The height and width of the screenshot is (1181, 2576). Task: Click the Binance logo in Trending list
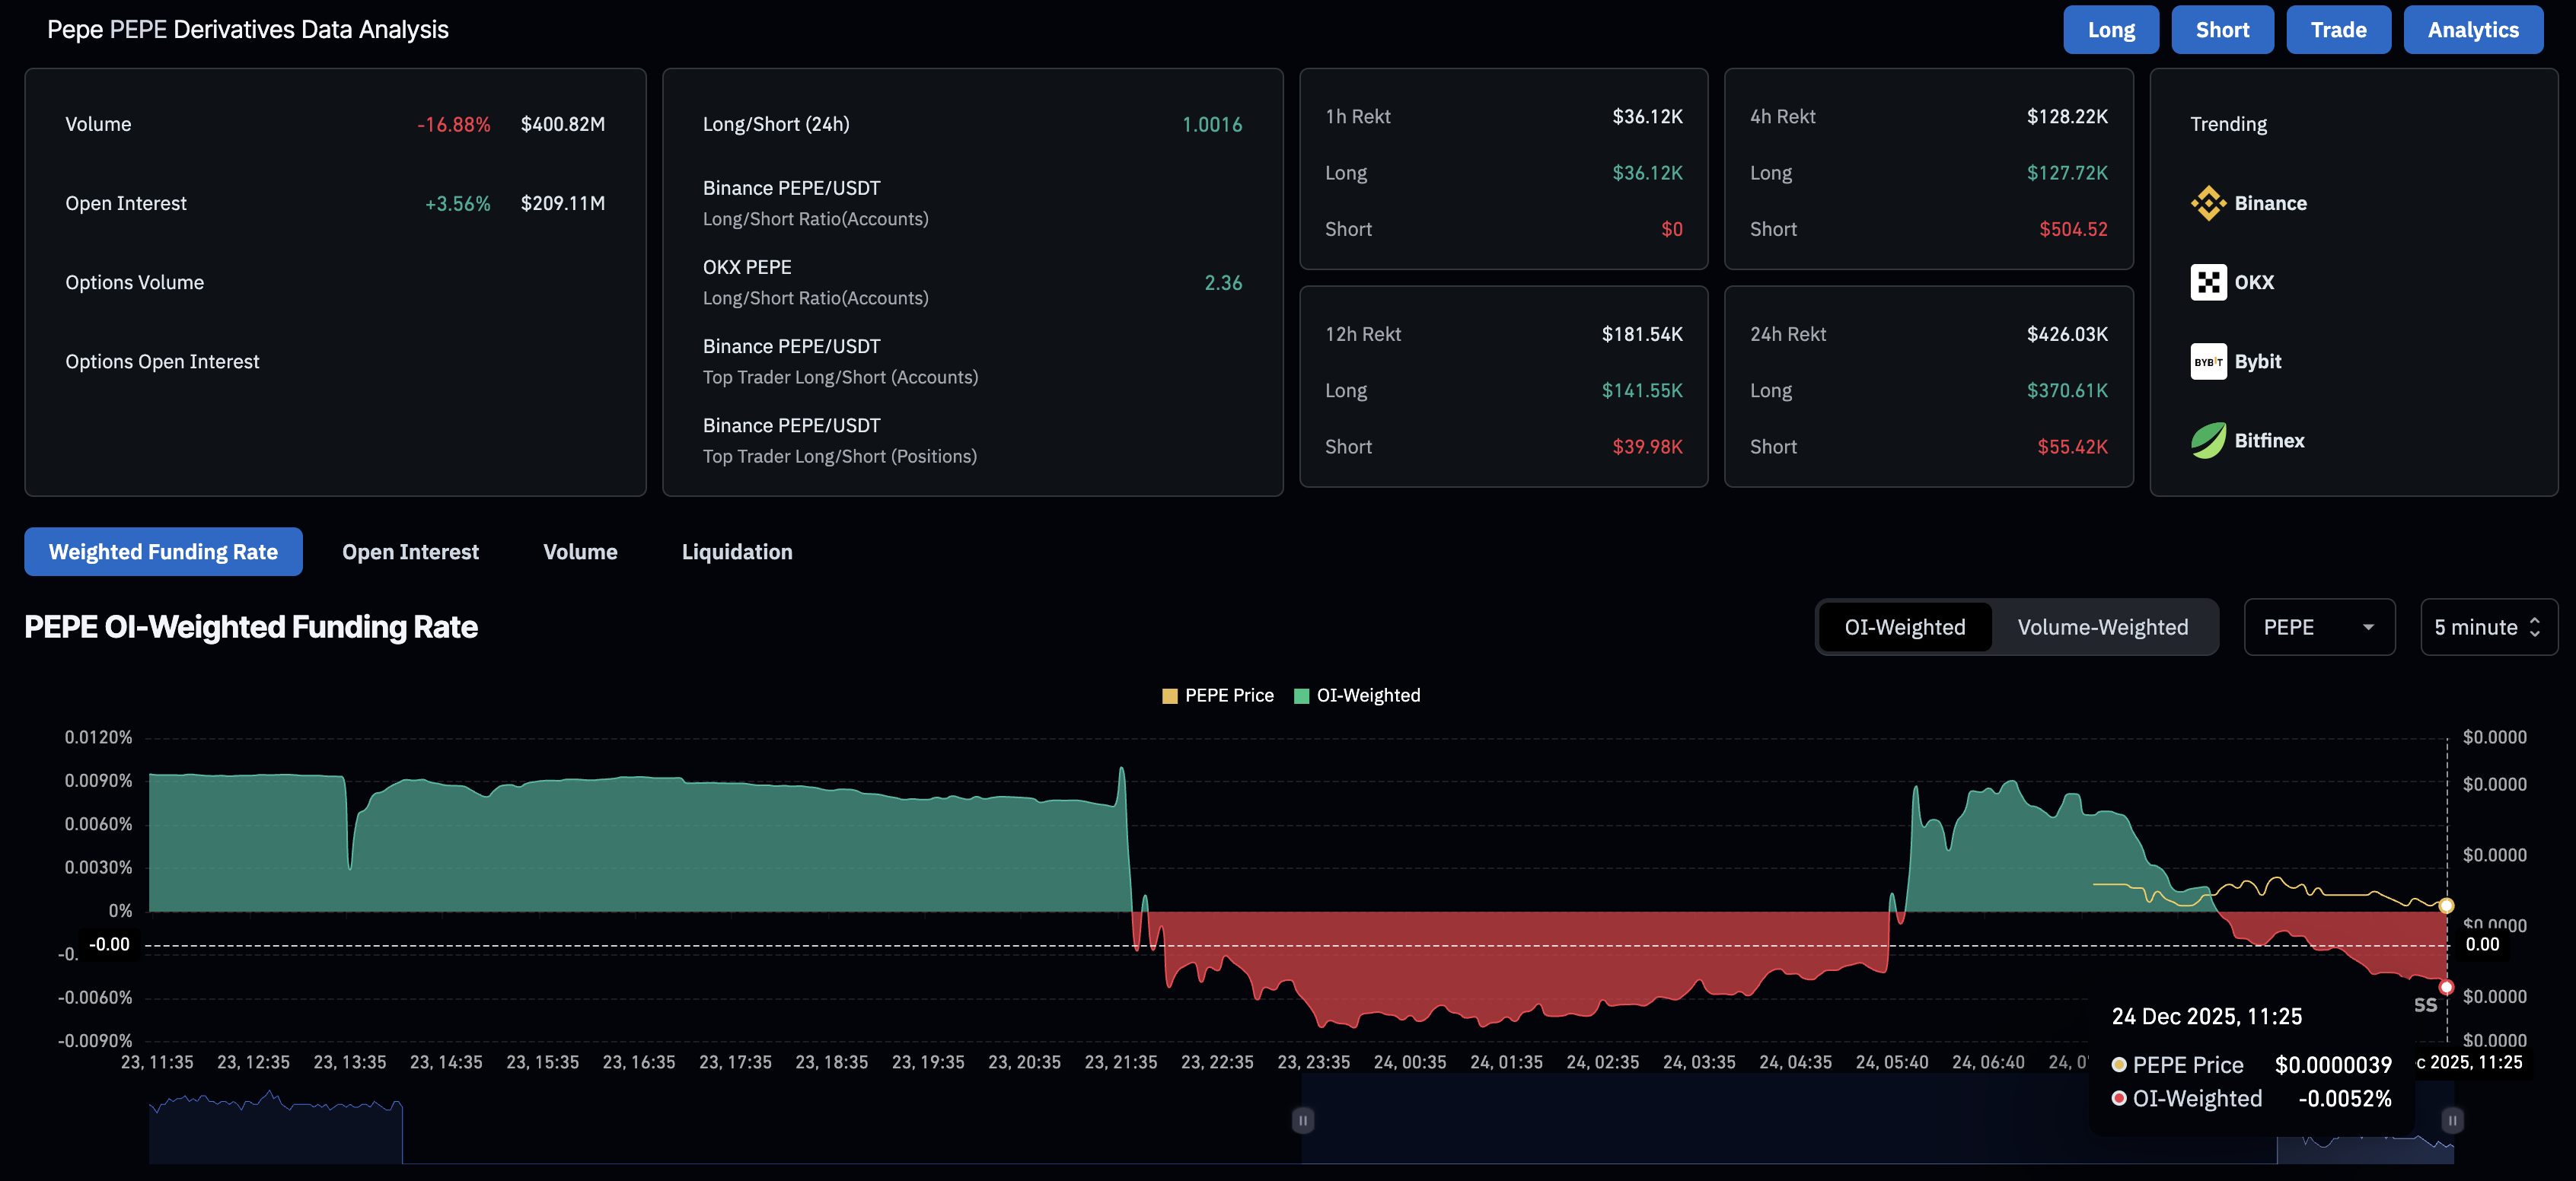tap(2209, 202)
